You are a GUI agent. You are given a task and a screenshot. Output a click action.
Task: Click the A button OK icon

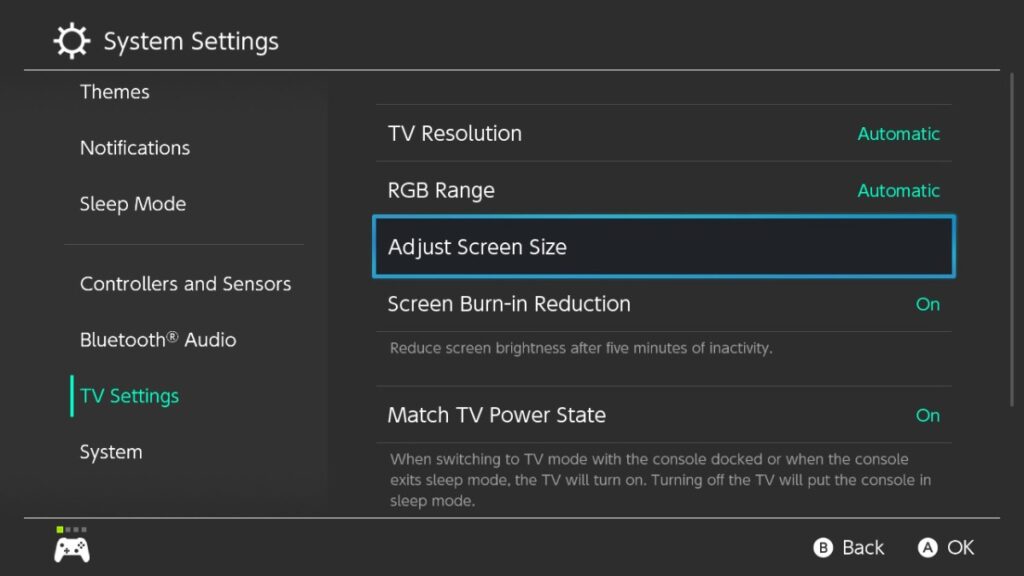(927, 547)
